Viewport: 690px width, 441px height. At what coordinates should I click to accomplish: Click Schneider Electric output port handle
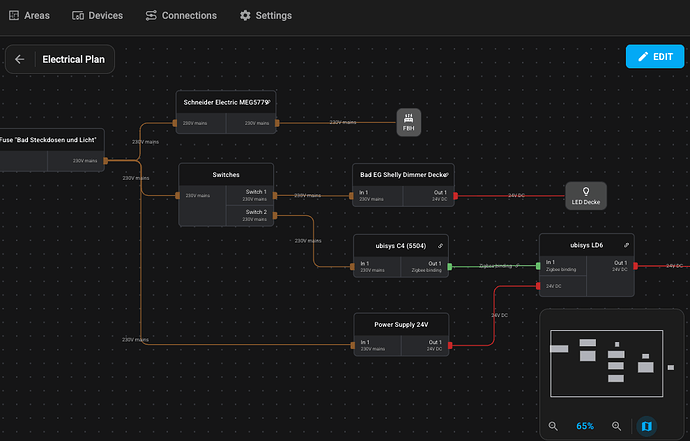click(x=277, y=123)
